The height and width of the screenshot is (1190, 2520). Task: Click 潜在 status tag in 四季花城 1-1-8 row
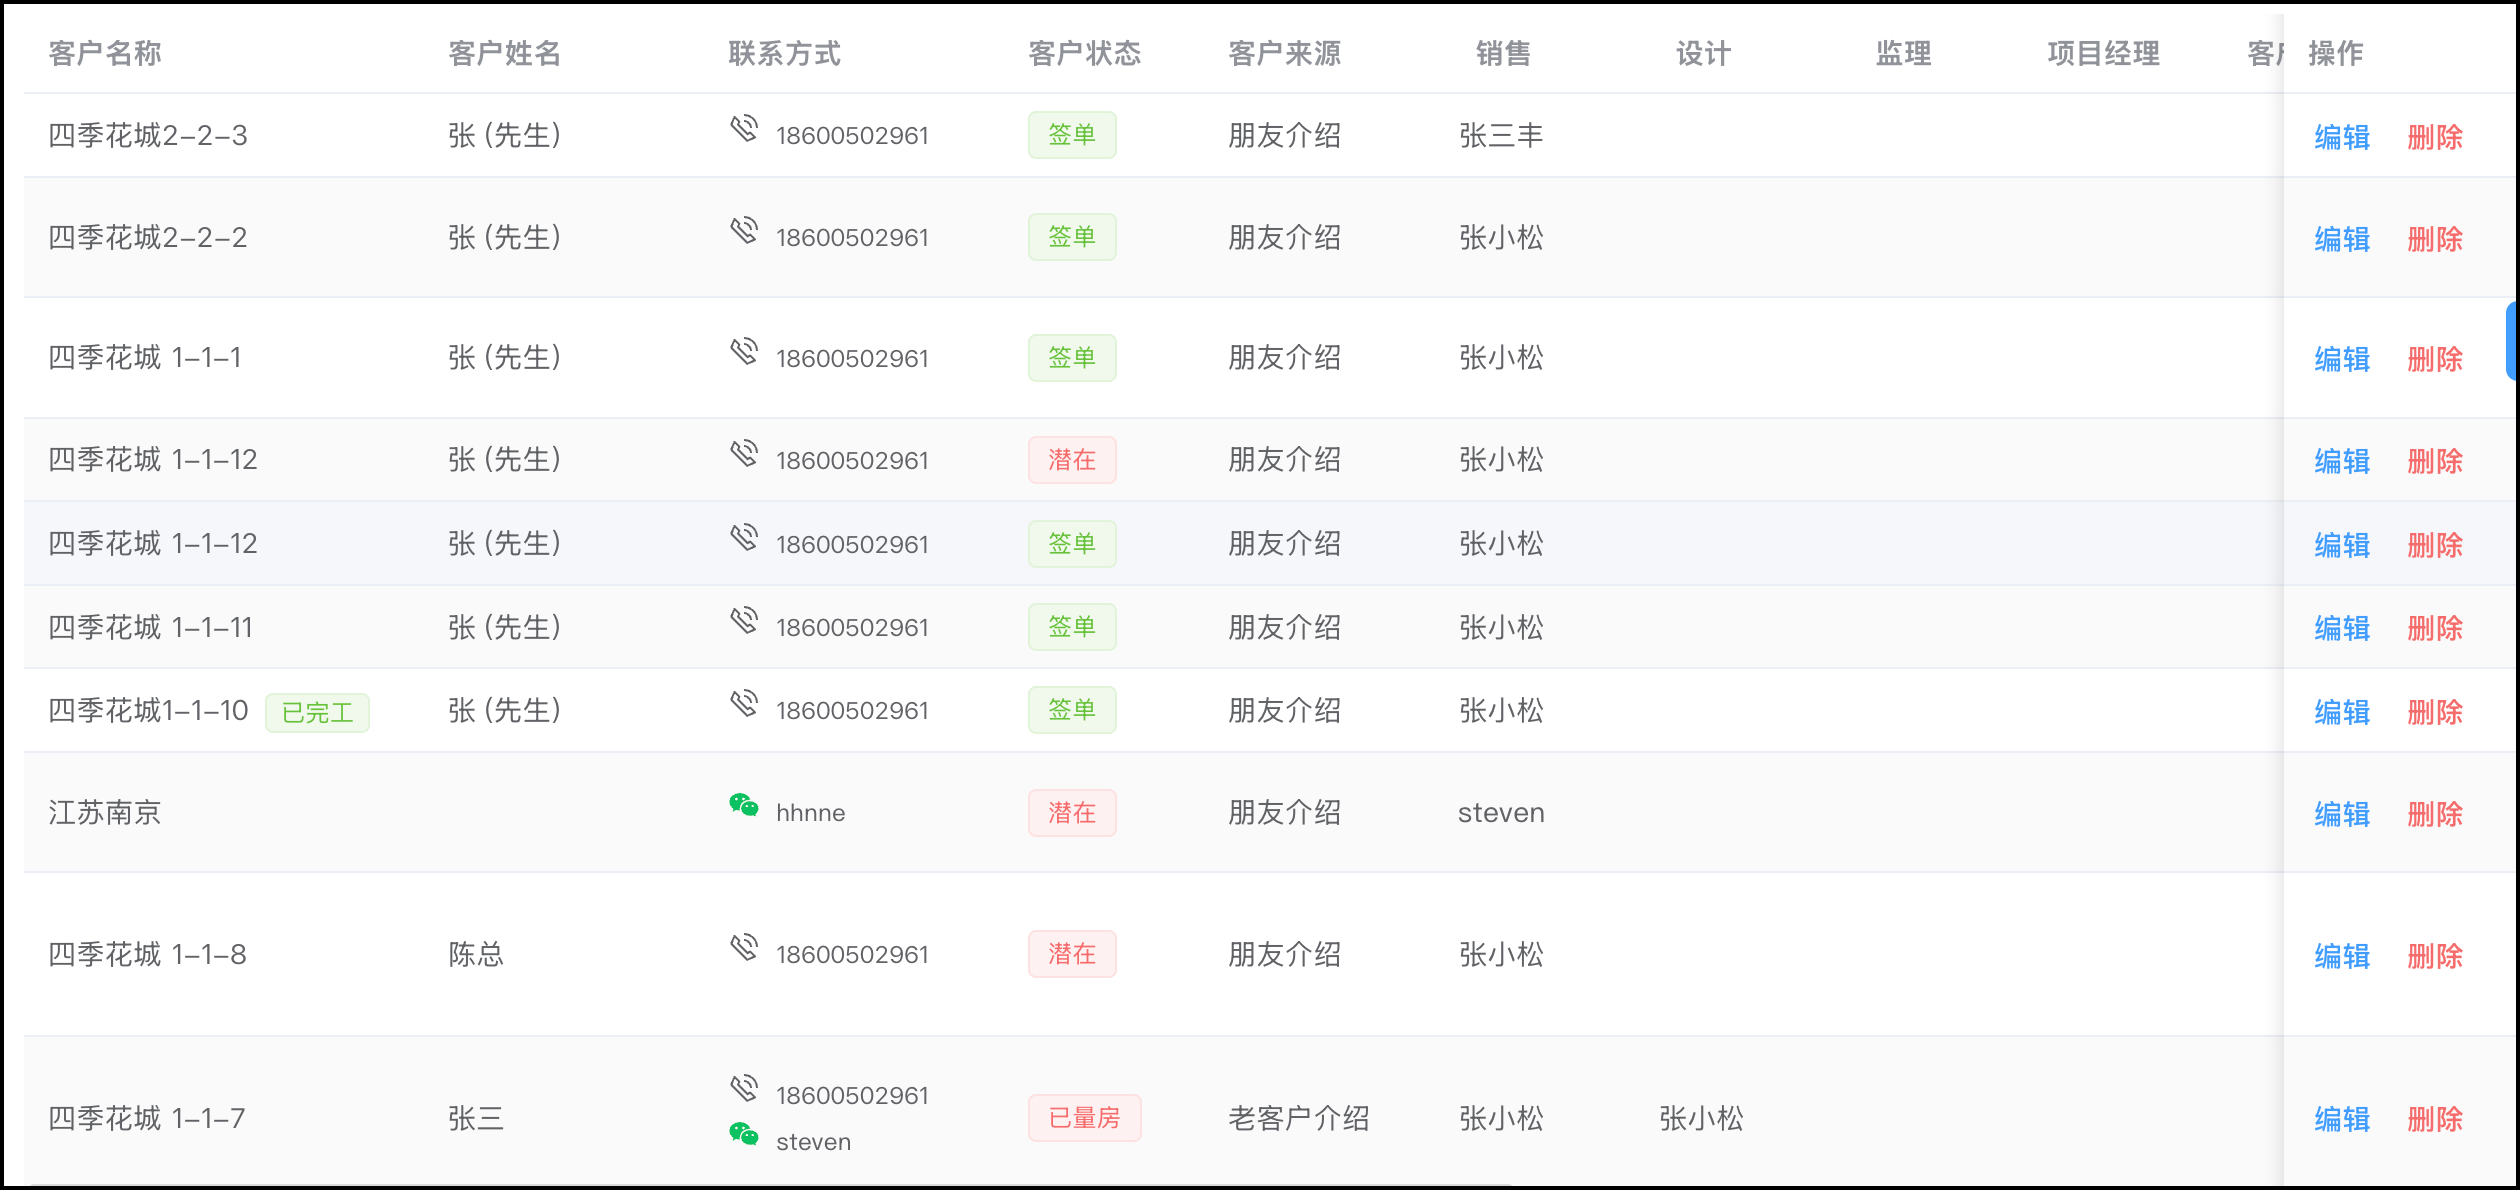[1072, 954]
